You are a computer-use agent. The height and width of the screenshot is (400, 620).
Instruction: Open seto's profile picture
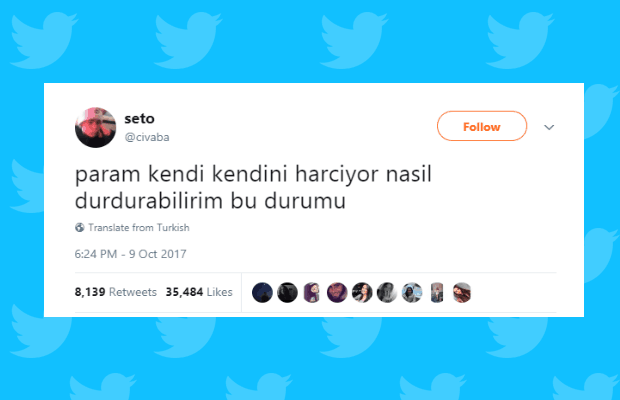[x=95, y=127]
